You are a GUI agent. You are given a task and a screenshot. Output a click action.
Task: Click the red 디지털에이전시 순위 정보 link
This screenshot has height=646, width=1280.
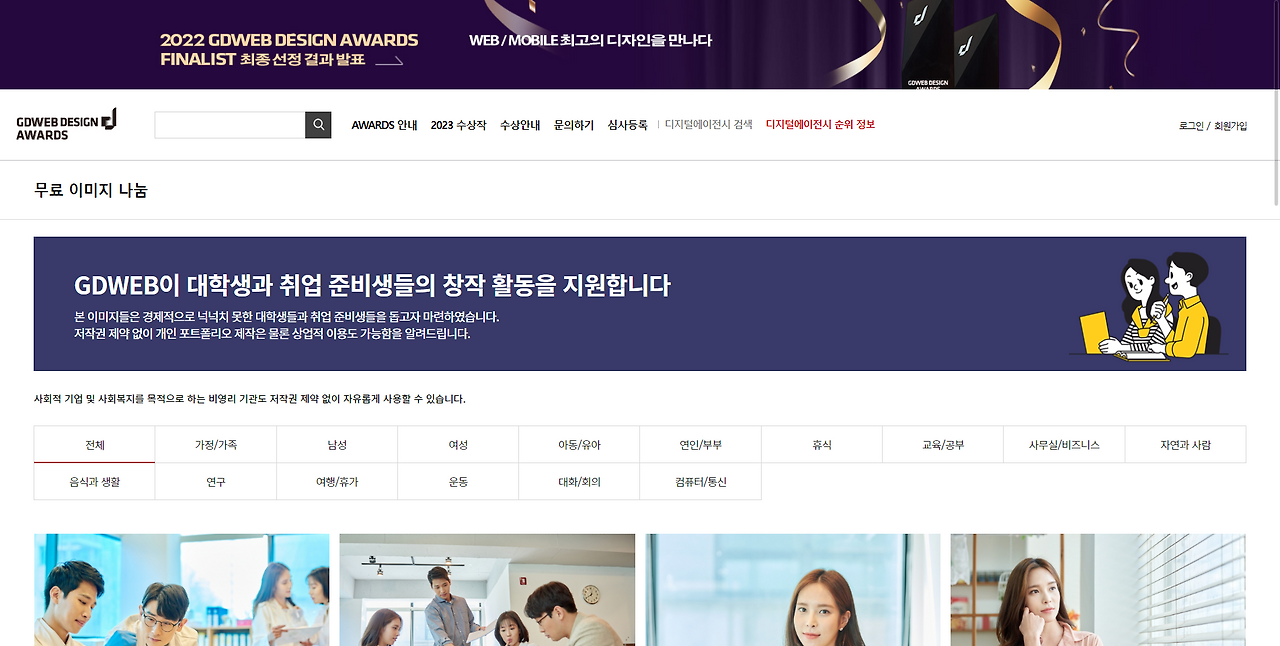[x=819, y=124]
